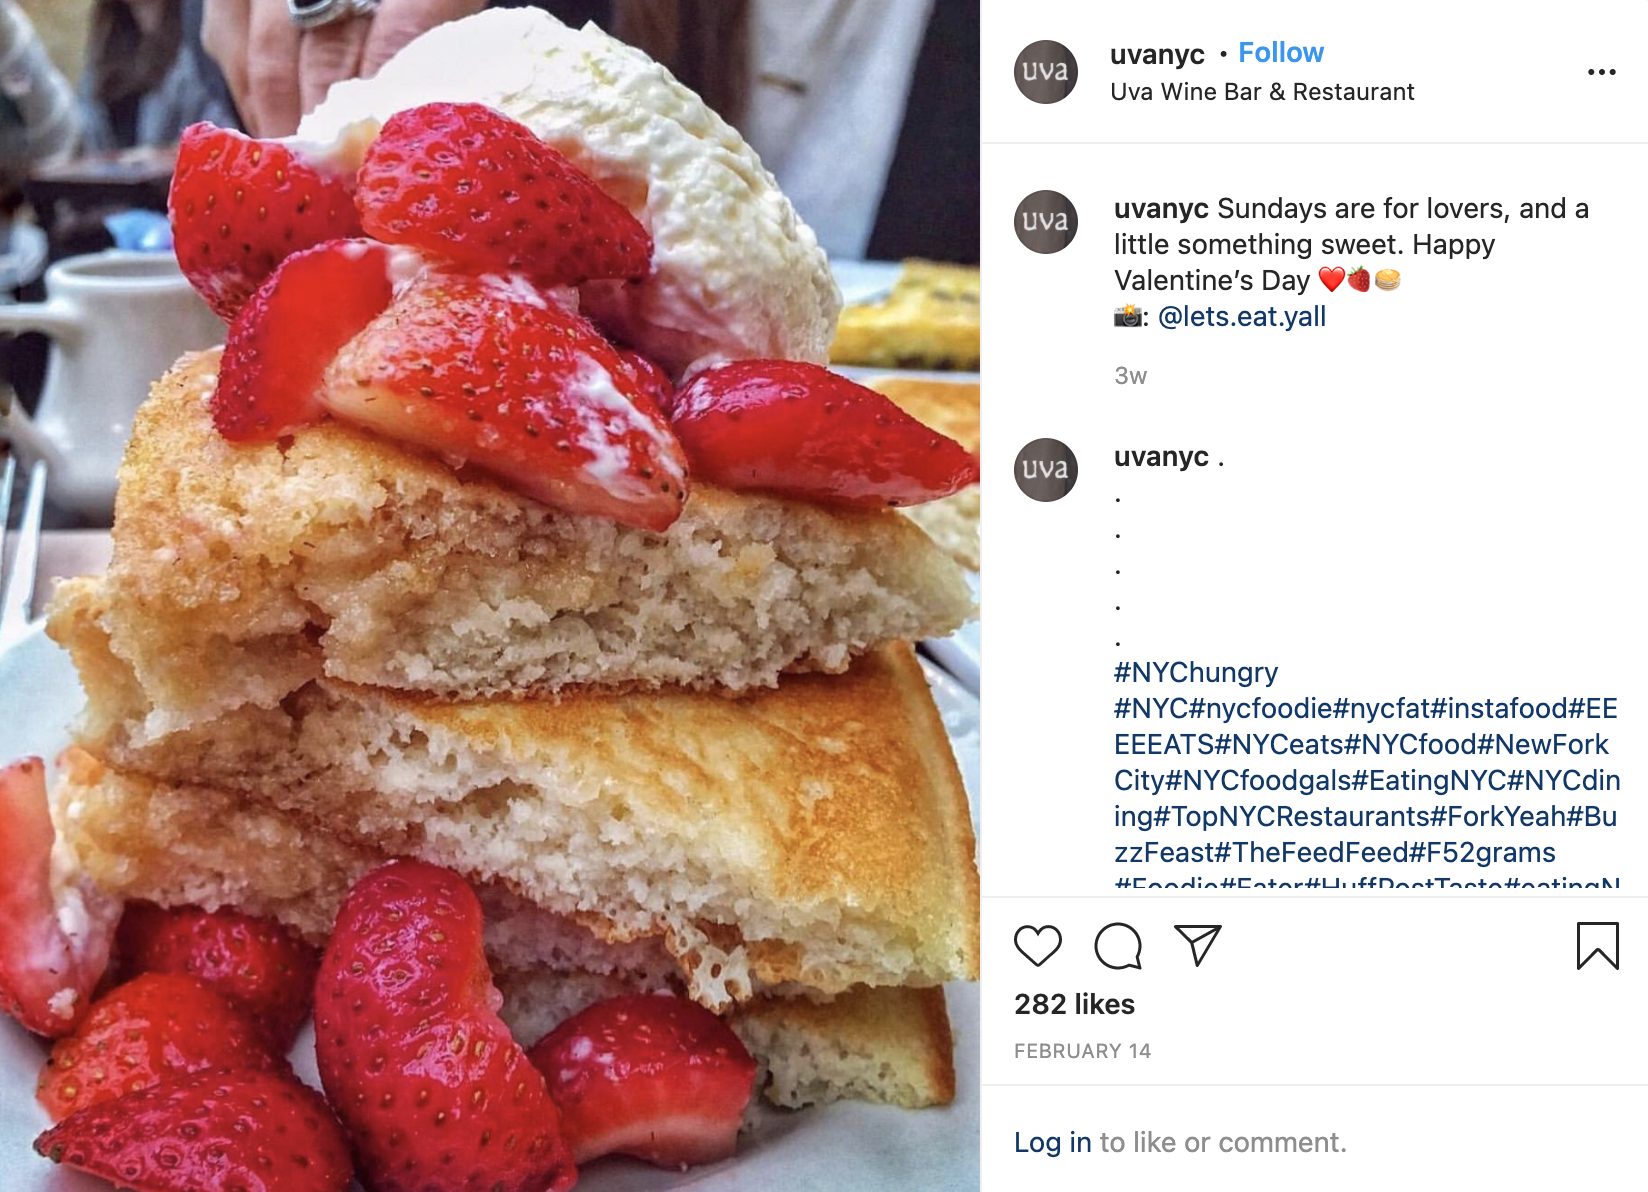Screen dimensions: 1648x1192
Task: Open more options three-dot menu
Action: coord(1601,72)
